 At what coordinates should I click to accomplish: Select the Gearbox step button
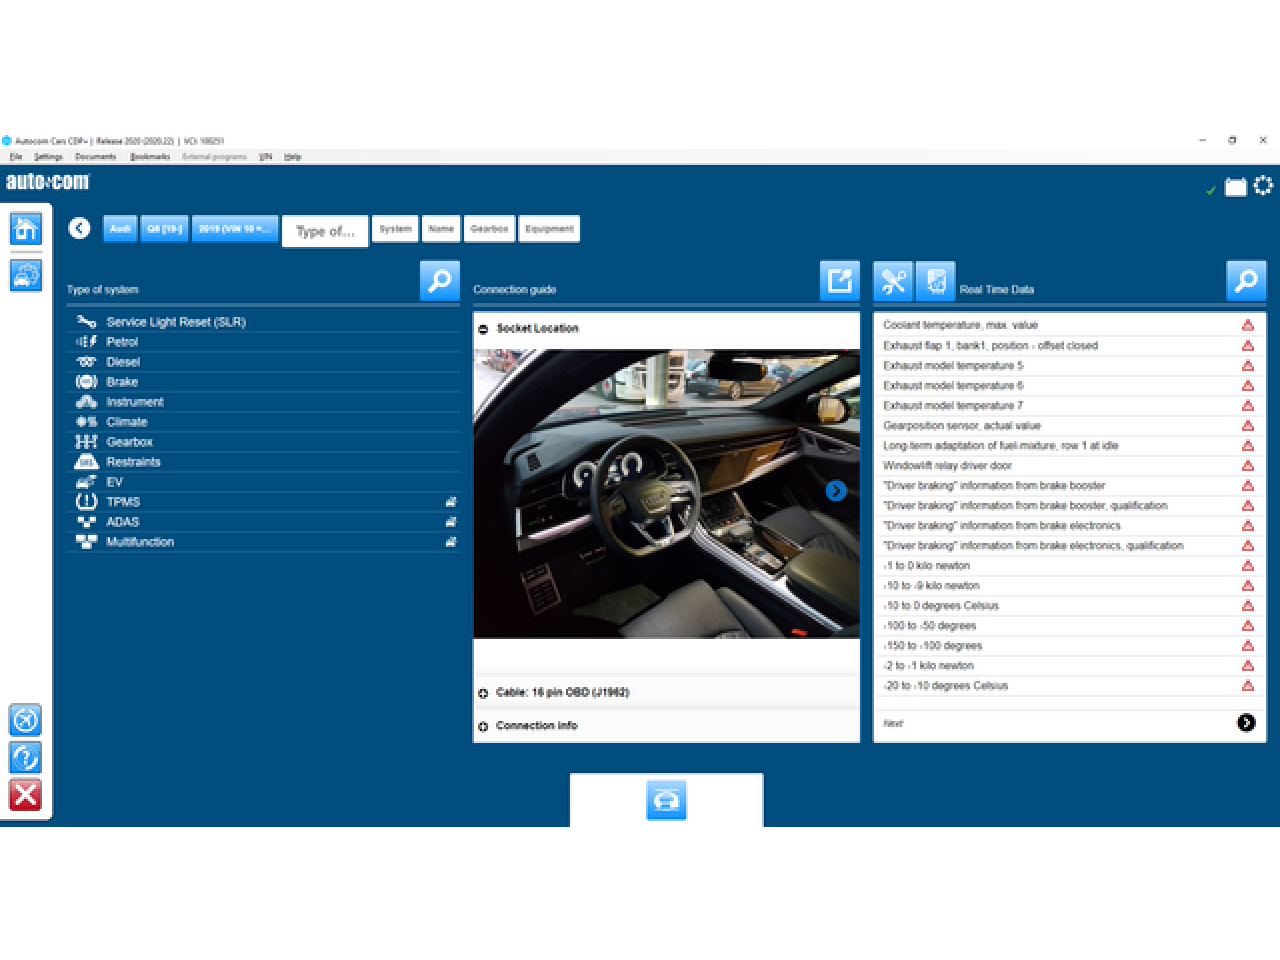click(489, 229)
